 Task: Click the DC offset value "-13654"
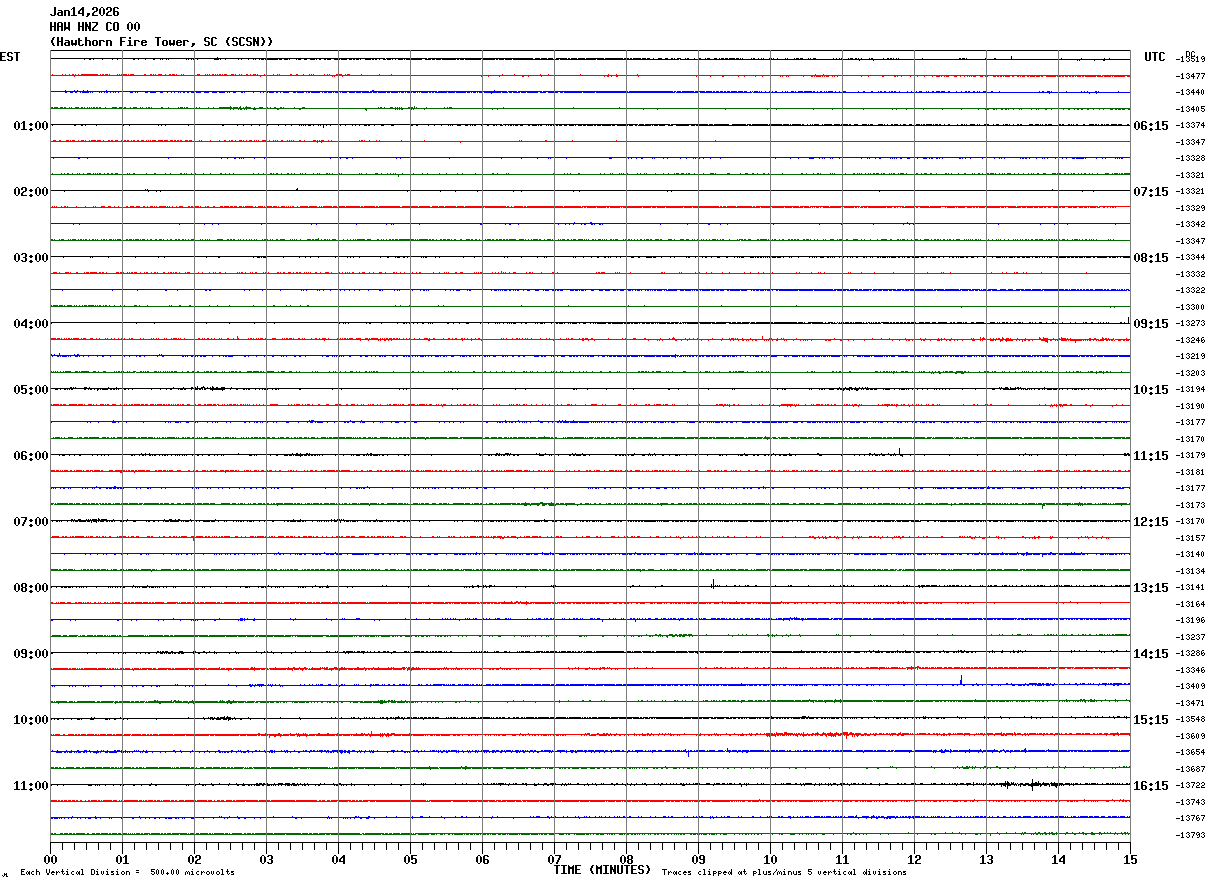(x=1191, y=752)
